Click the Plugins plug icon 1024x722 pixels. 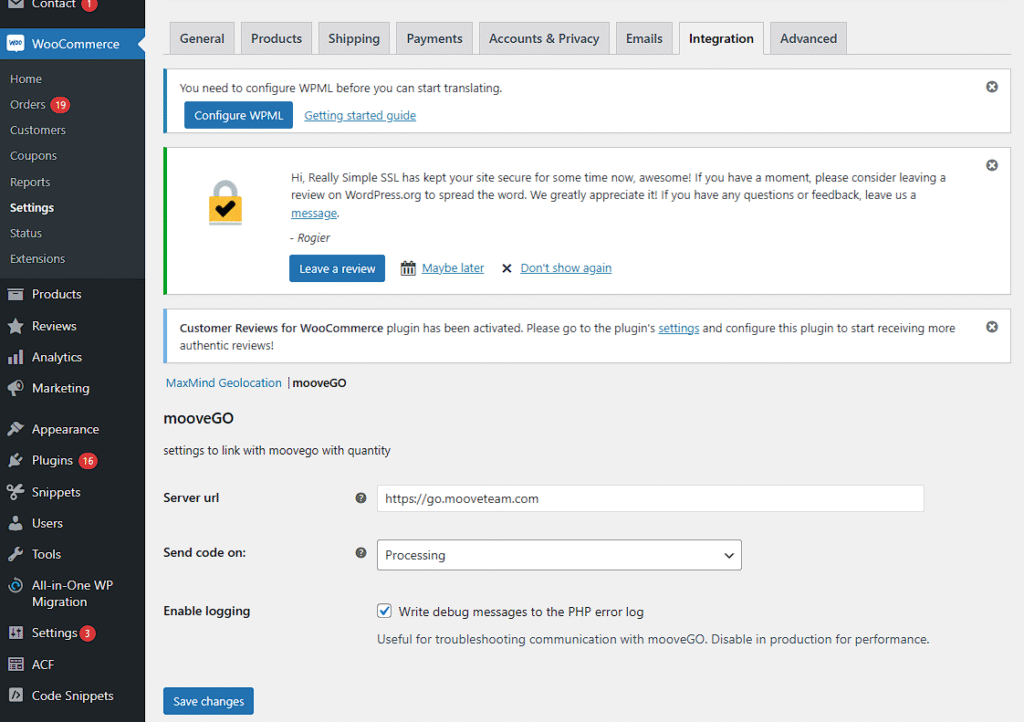(16, 460)
